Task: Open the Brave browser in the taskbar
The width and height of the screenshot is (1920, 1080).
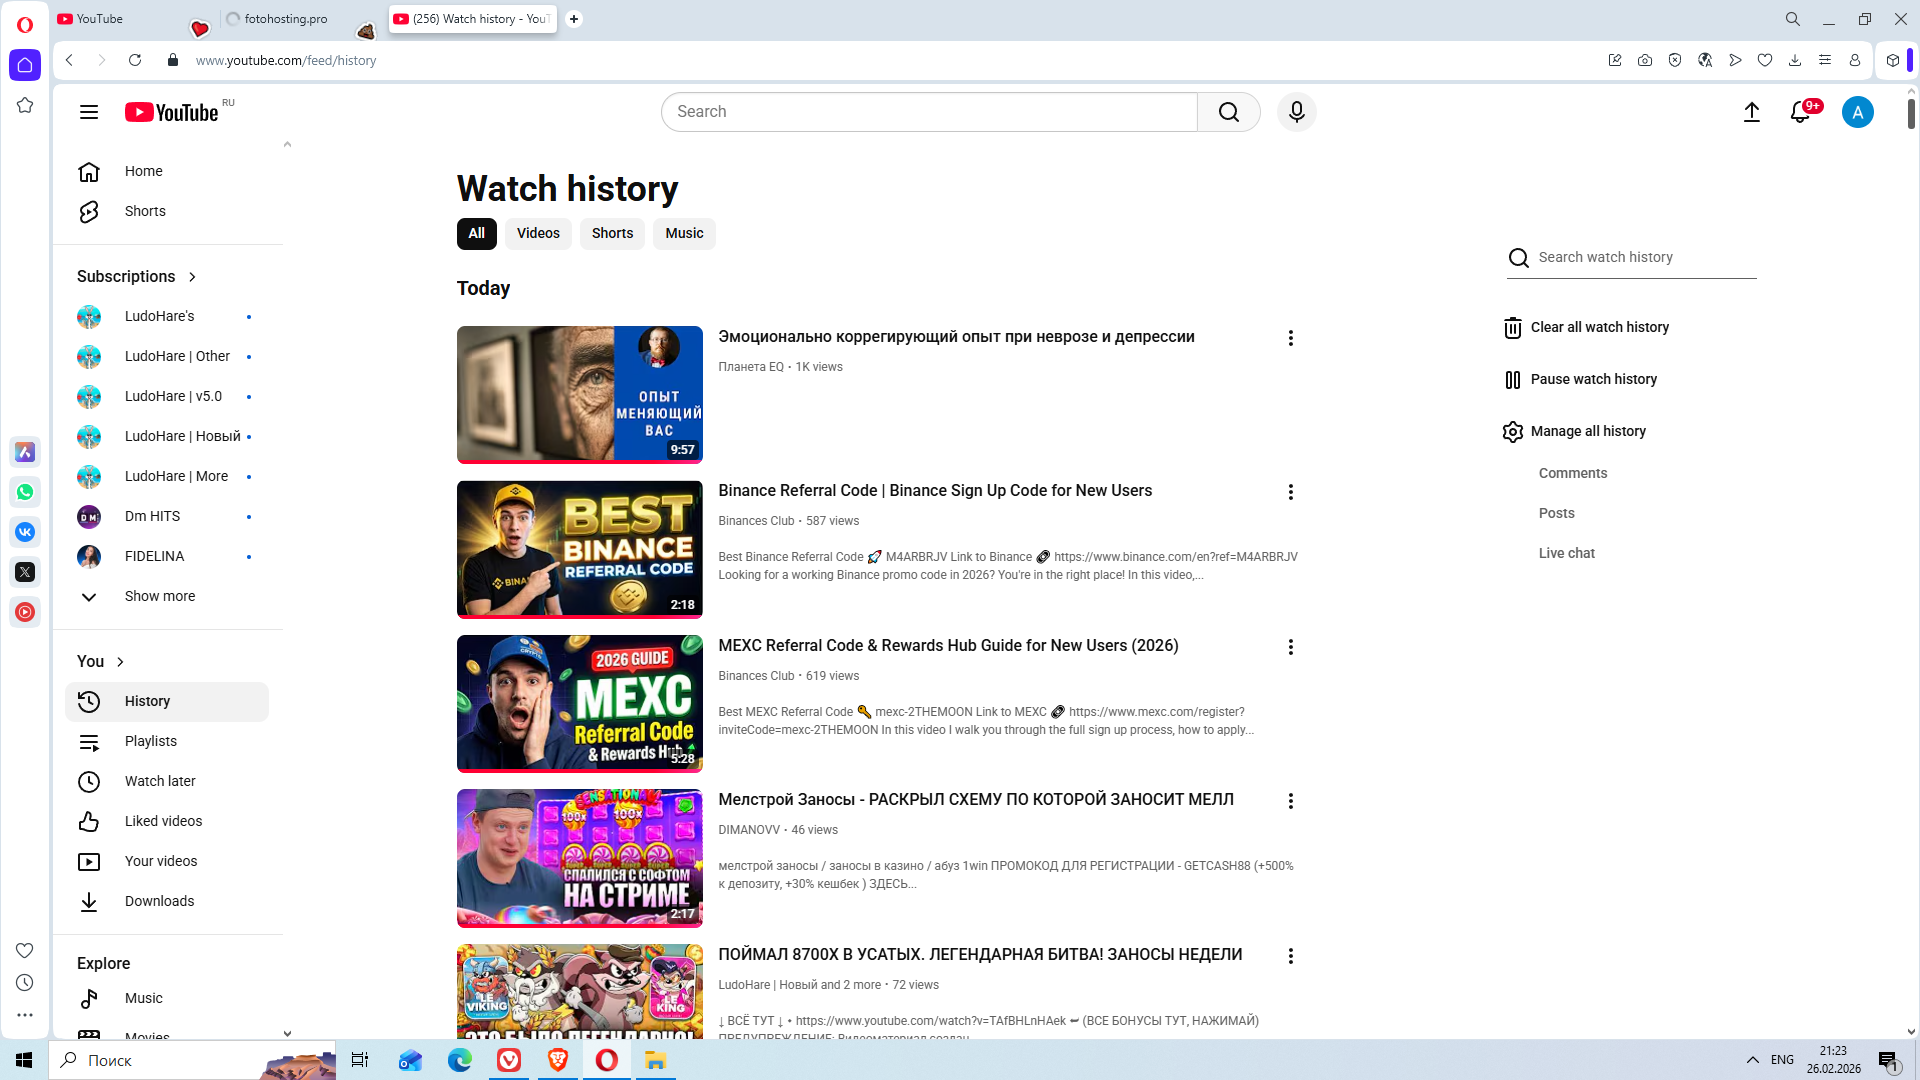Action: pos(558,1060)
